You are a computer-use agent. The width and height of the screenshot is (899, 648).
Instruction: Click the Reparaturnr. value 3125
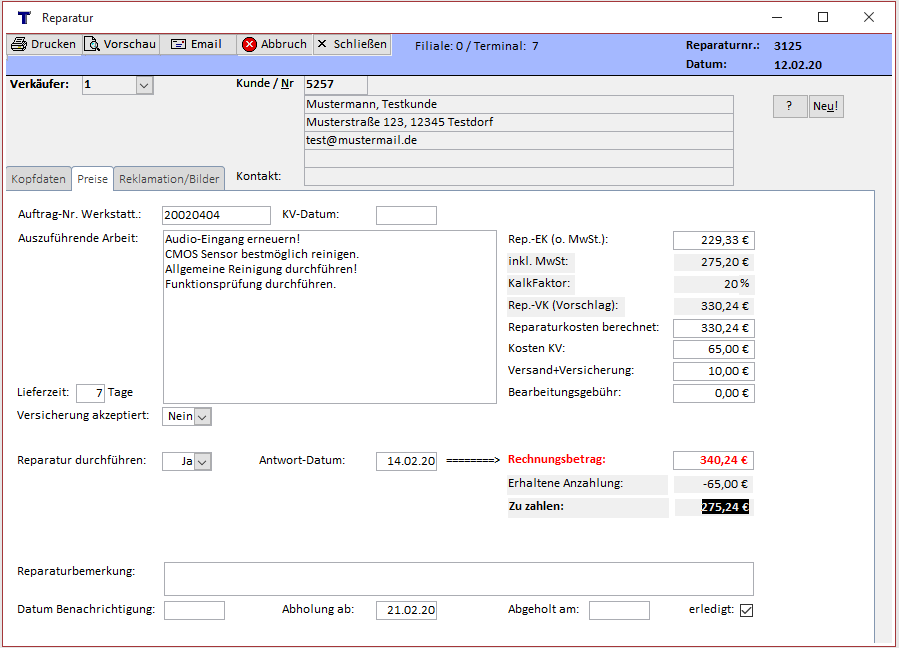tap(788, 46)
